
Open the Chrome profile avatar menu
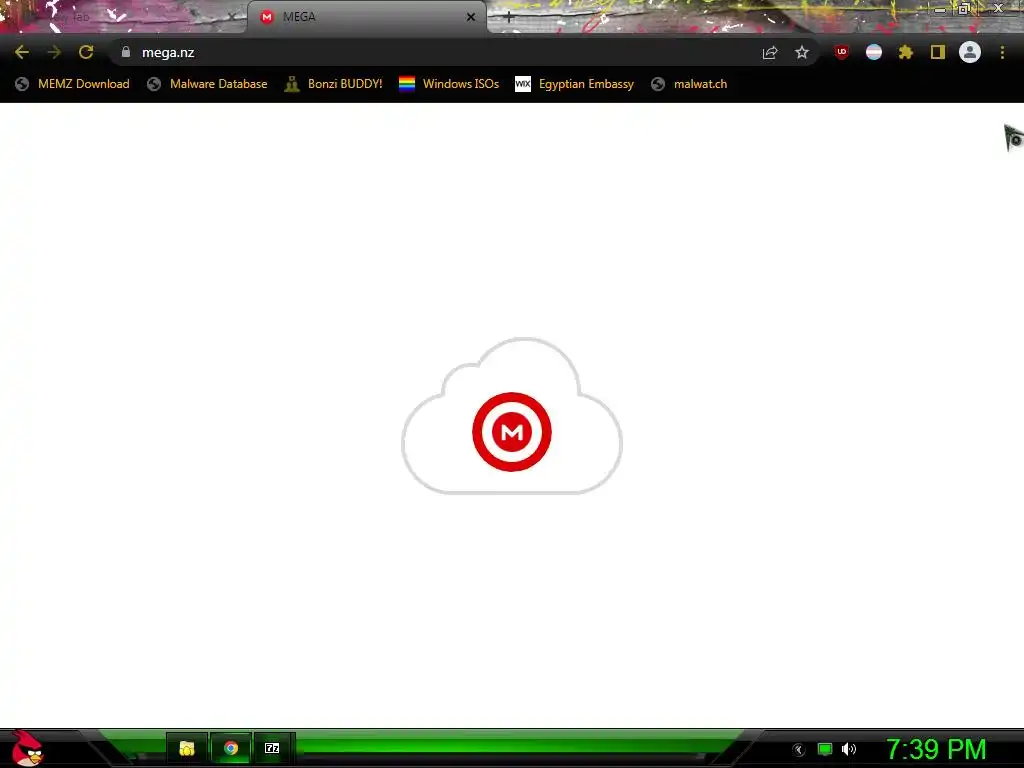pyautogui.click(x=970, y=52)
